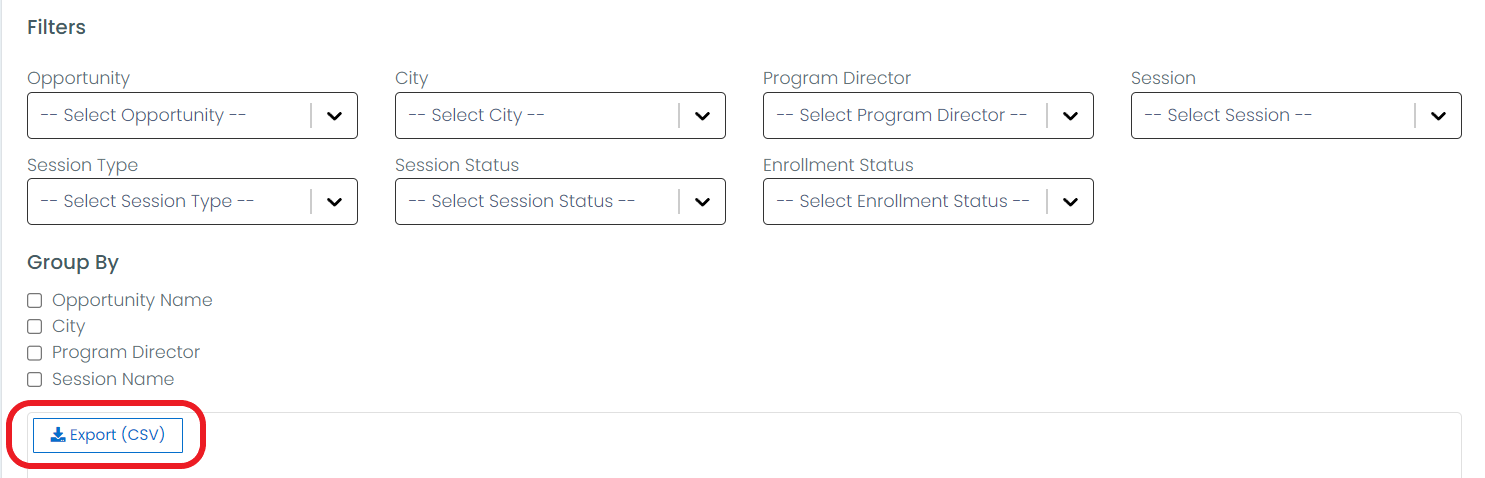
Task: Click the Enrollment Status chevron arrow
Action: (x=1070, y=202)
